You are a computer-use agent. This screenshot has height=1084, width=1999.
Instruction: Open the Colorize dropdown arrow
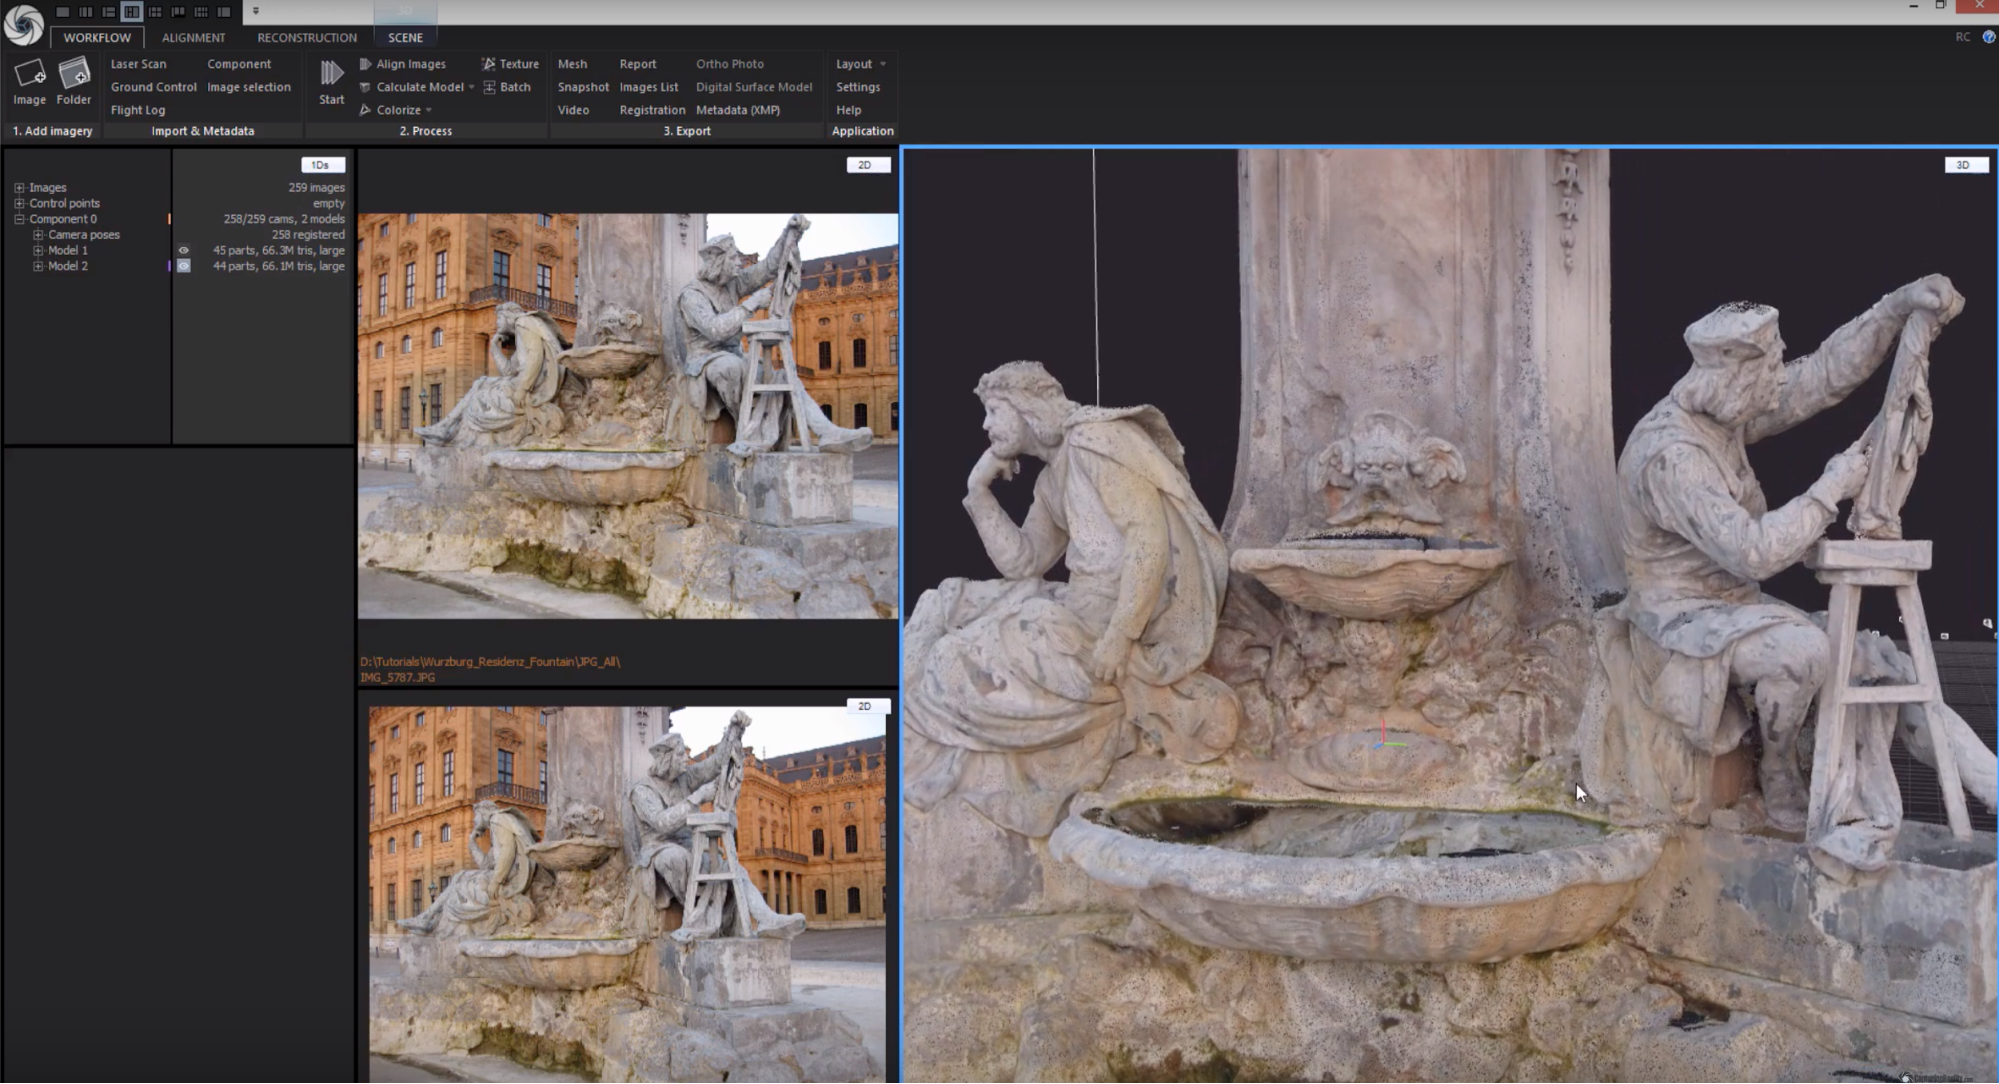(429, 110)
